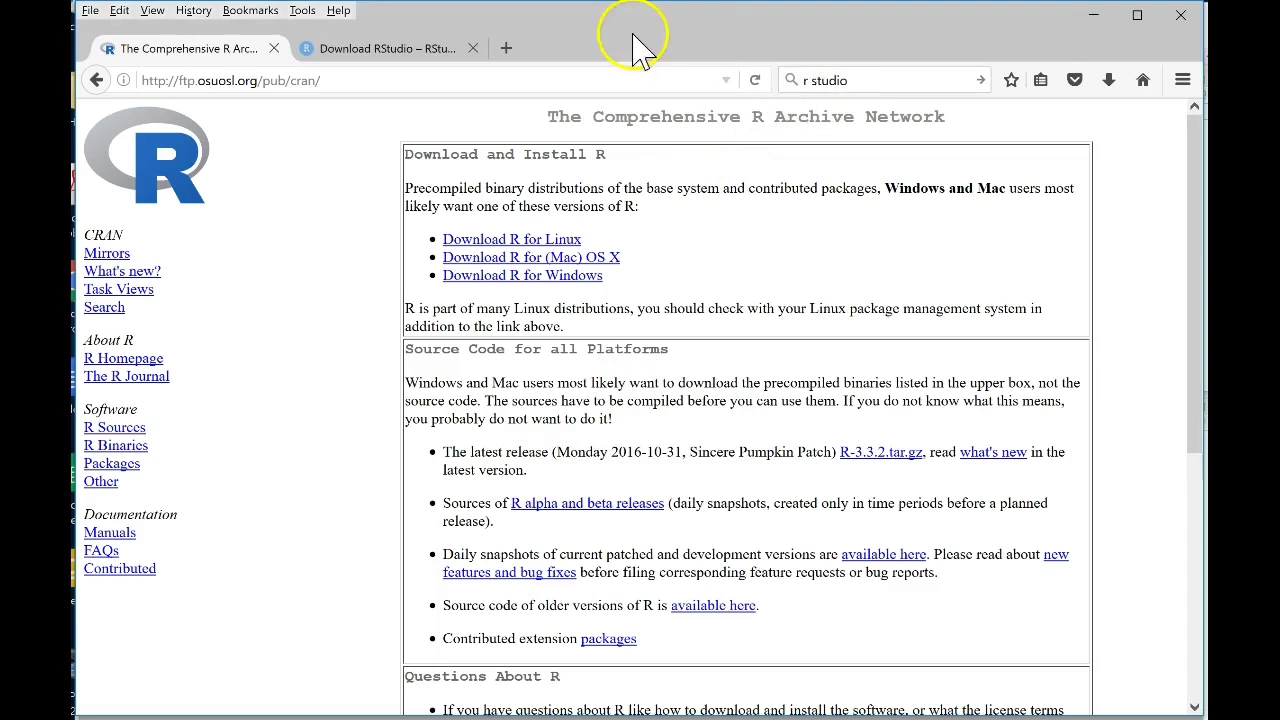Switch to the Download RStudio tab
Image resolution: width=1280 pixels, height=720 pixels.
tap(388, 48)
